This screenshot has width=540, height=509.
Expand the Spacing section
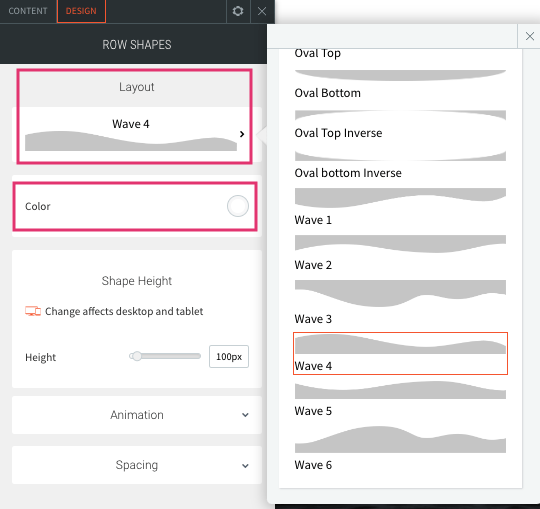pyautogui.click(x=137, y=465)
